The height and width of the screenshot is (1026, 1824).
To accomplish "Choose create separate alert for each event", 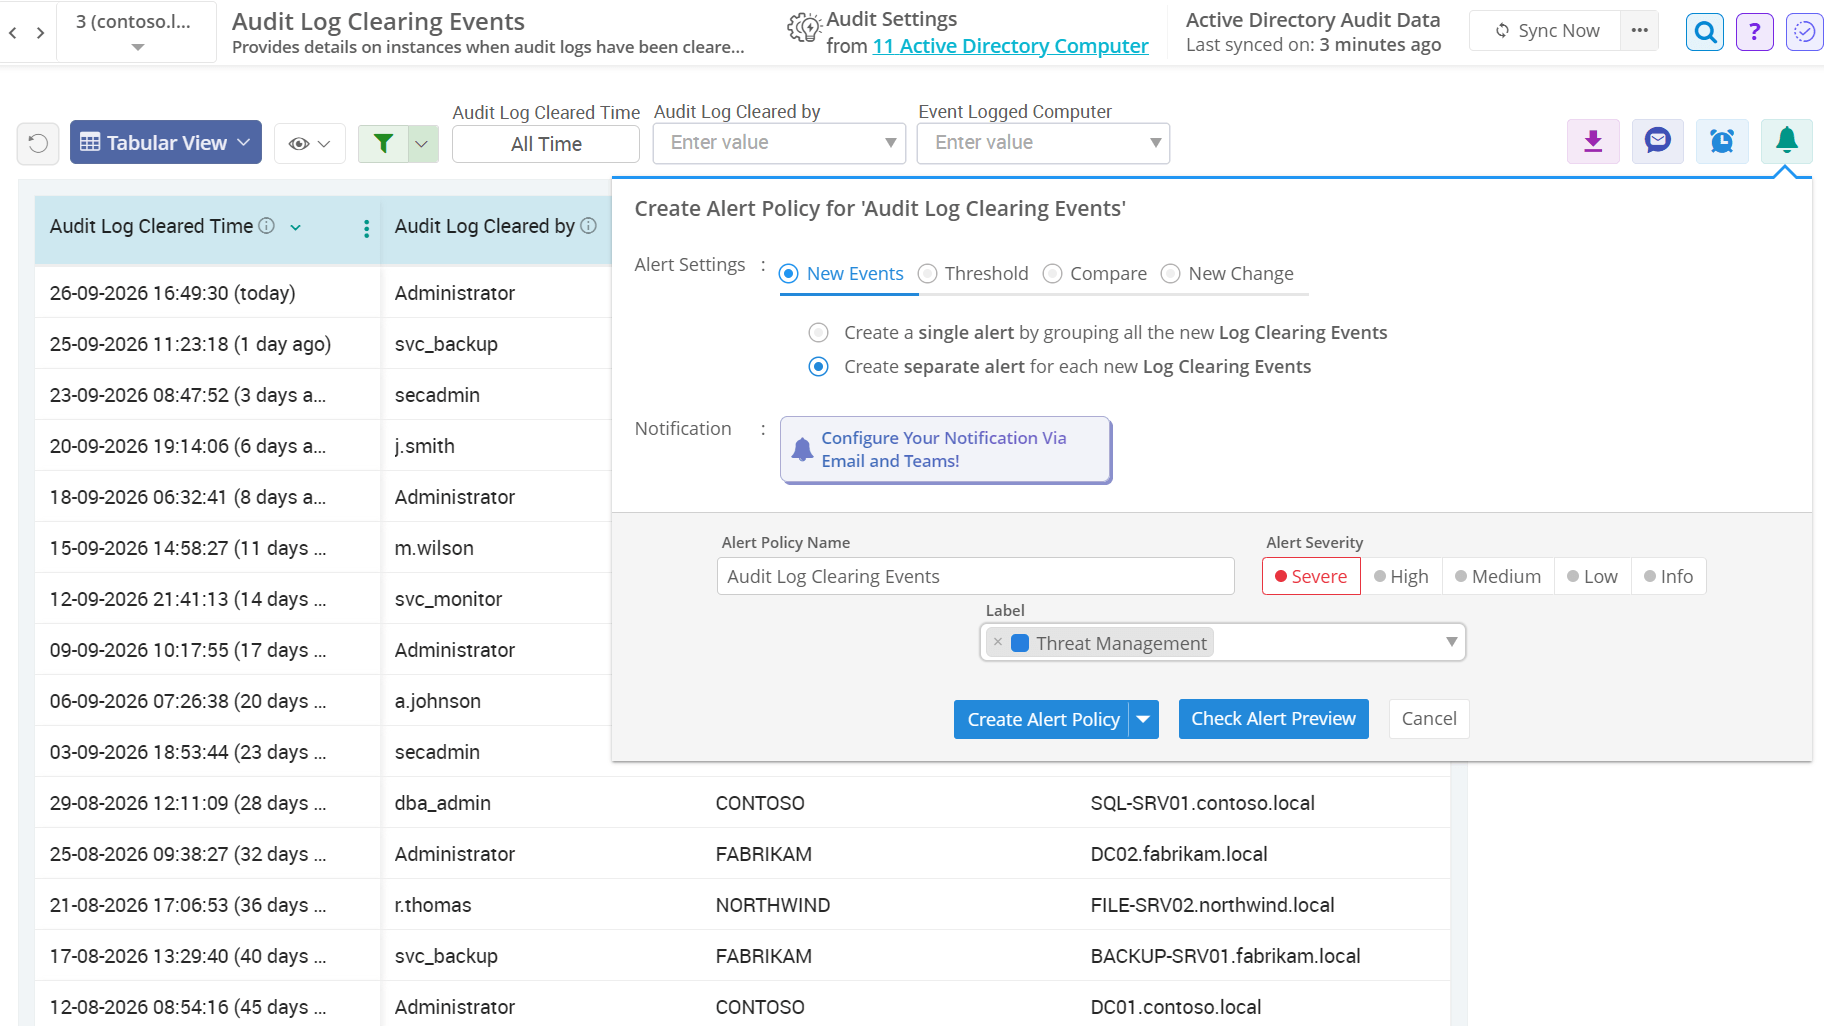I will [818, 367].
